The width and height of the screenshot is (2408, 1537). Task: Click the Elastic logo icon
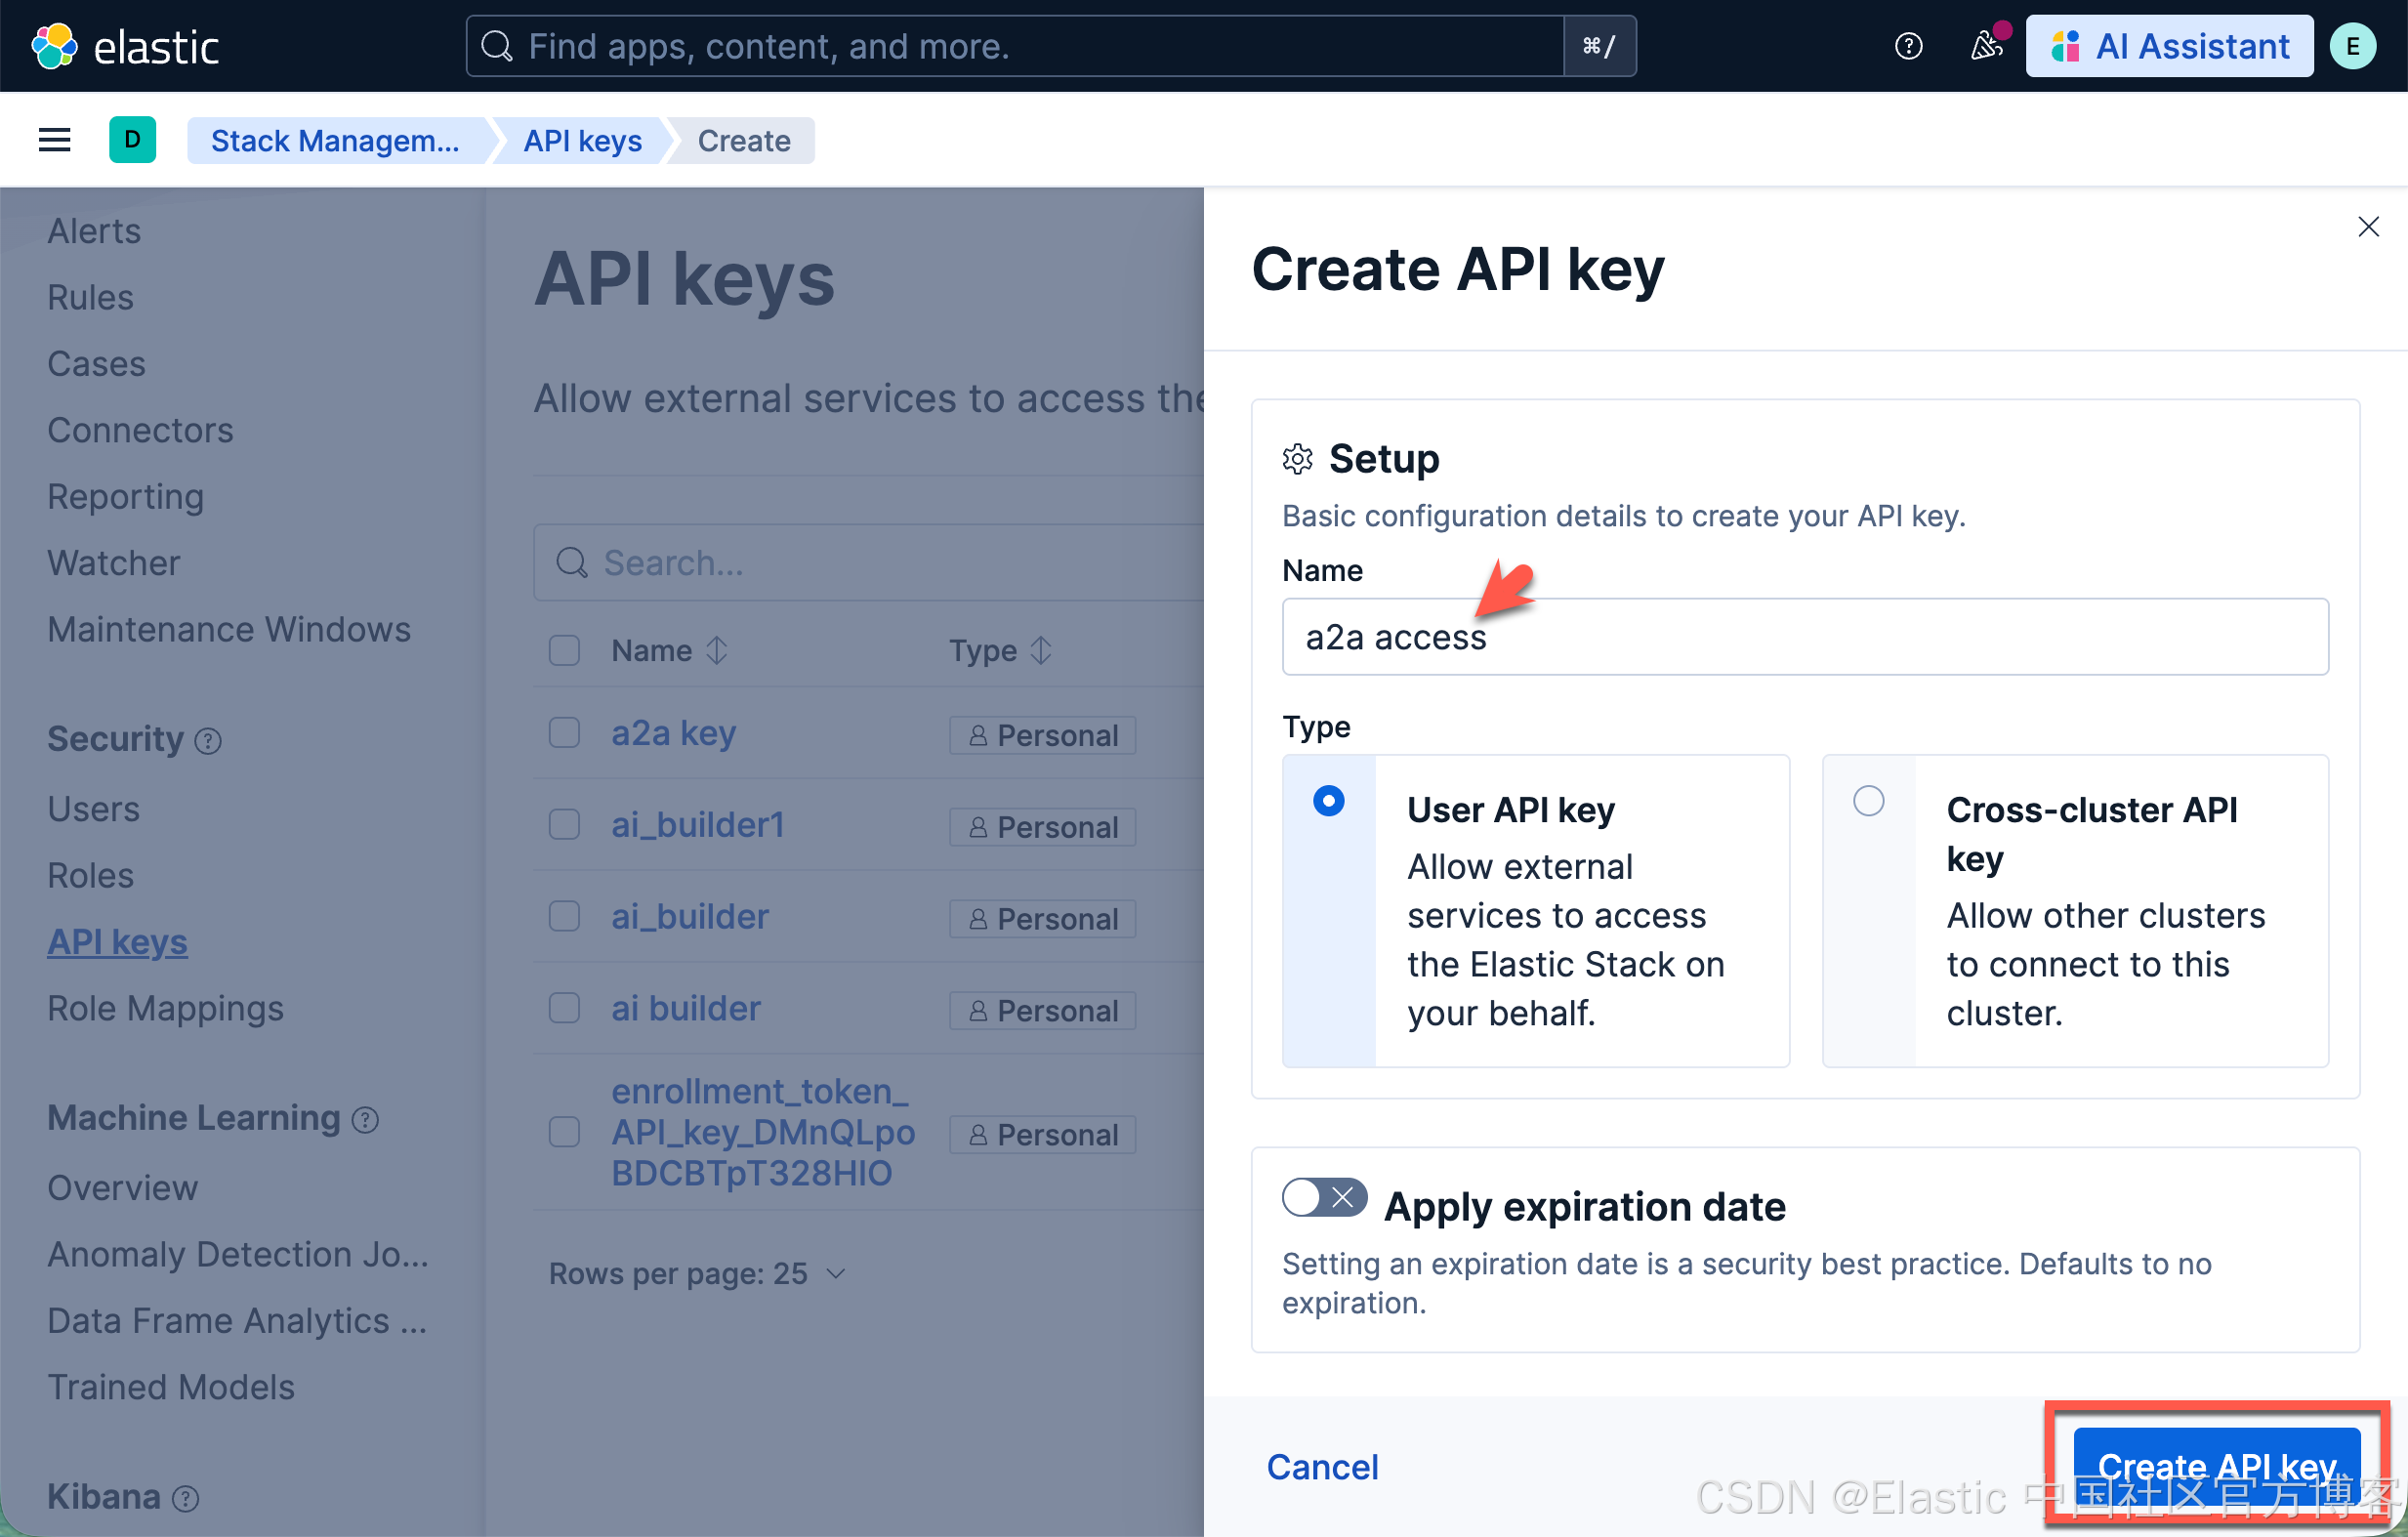(x=54, y=46)
